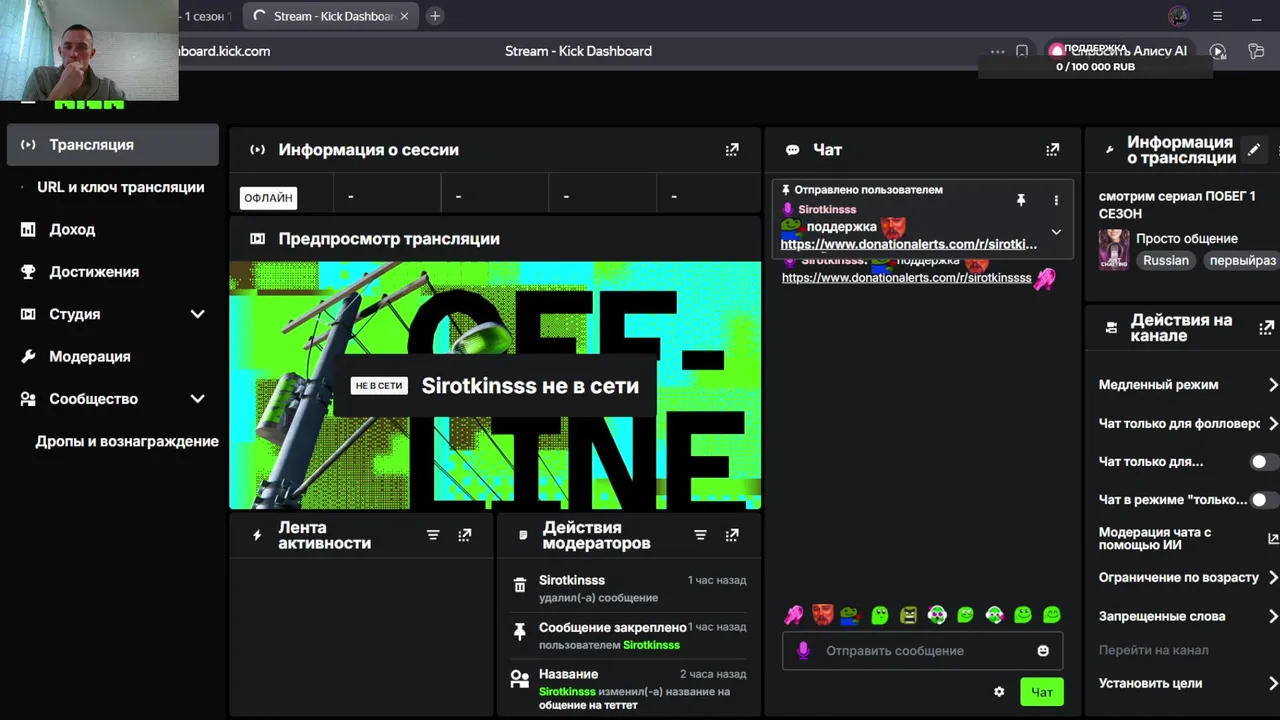Insert the Pepe frog emote

pos(850,615)
